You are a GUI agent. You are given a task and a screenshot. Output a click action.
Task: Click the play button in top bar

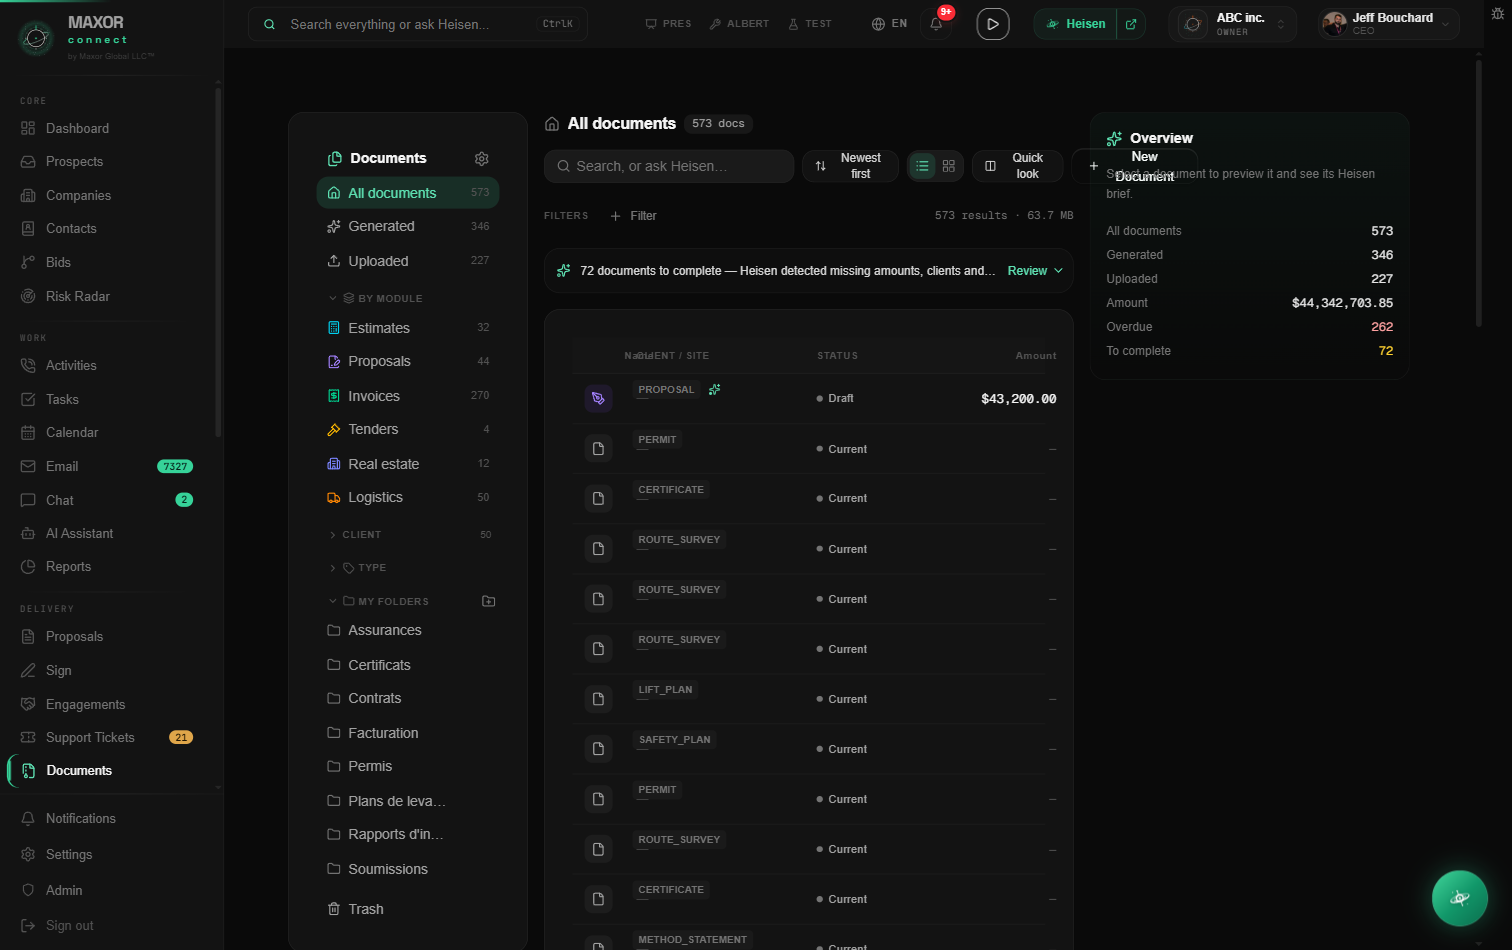[x=992, y=24]
